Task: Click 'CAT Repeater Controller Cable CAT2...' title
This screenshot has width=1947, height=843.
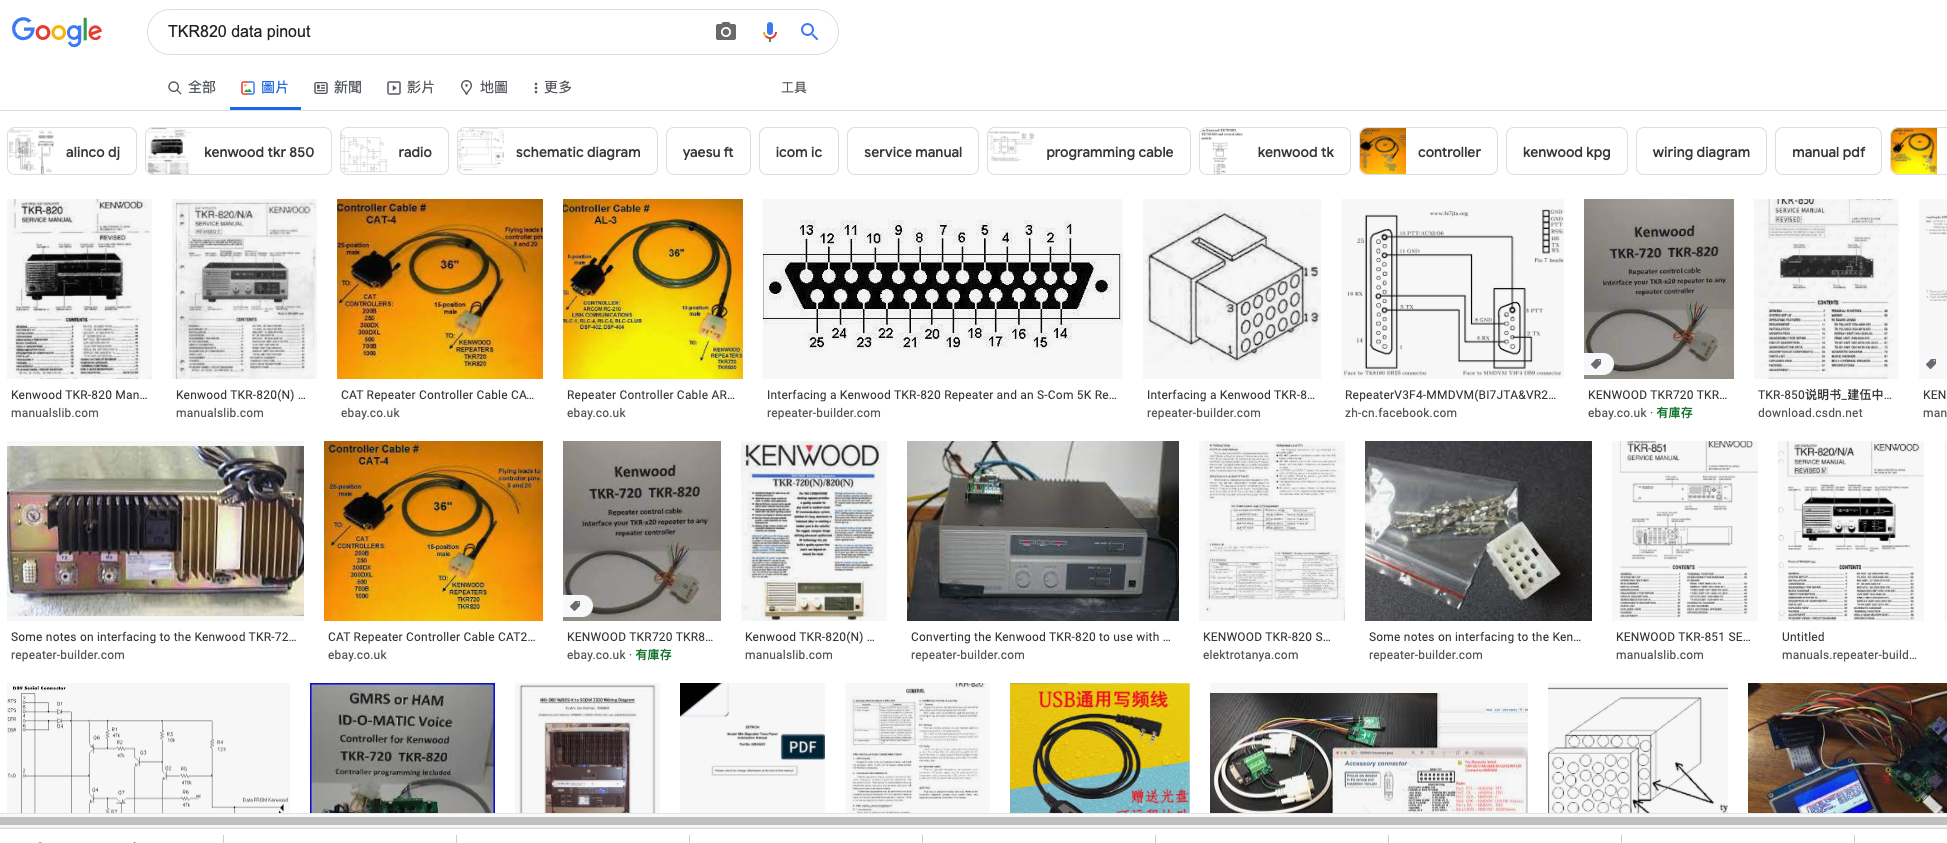Action: 431,637
